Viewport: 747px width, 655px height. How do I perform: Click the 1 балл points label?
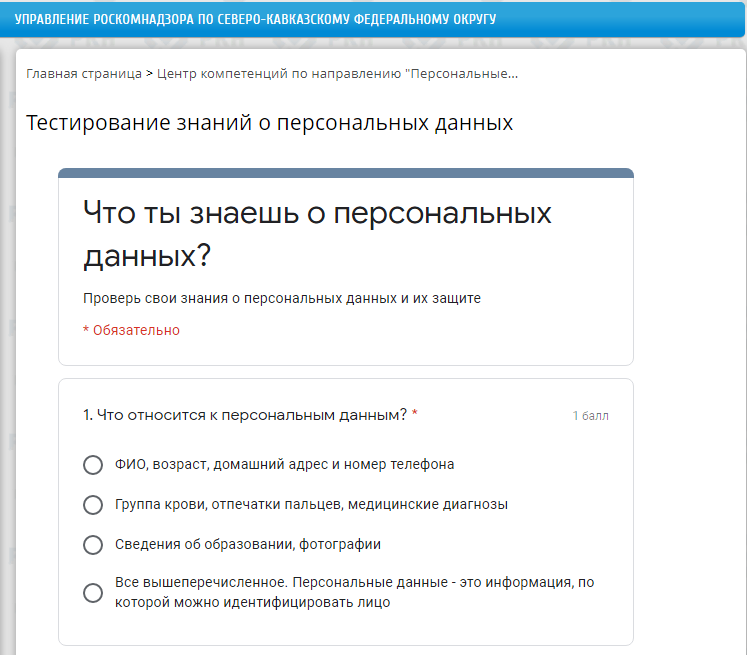[590, 416]
